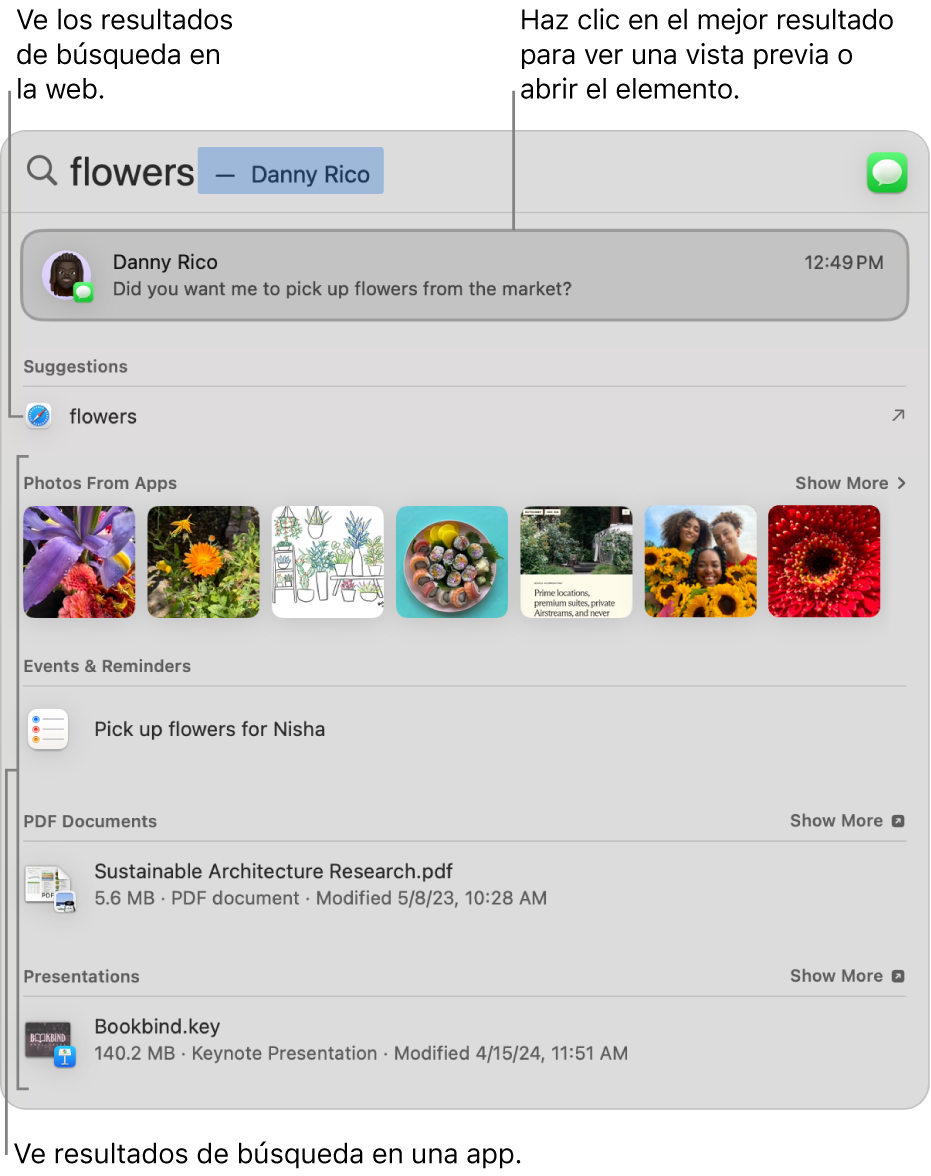Open the Pick up flowers for Nisha reminder

464,729
